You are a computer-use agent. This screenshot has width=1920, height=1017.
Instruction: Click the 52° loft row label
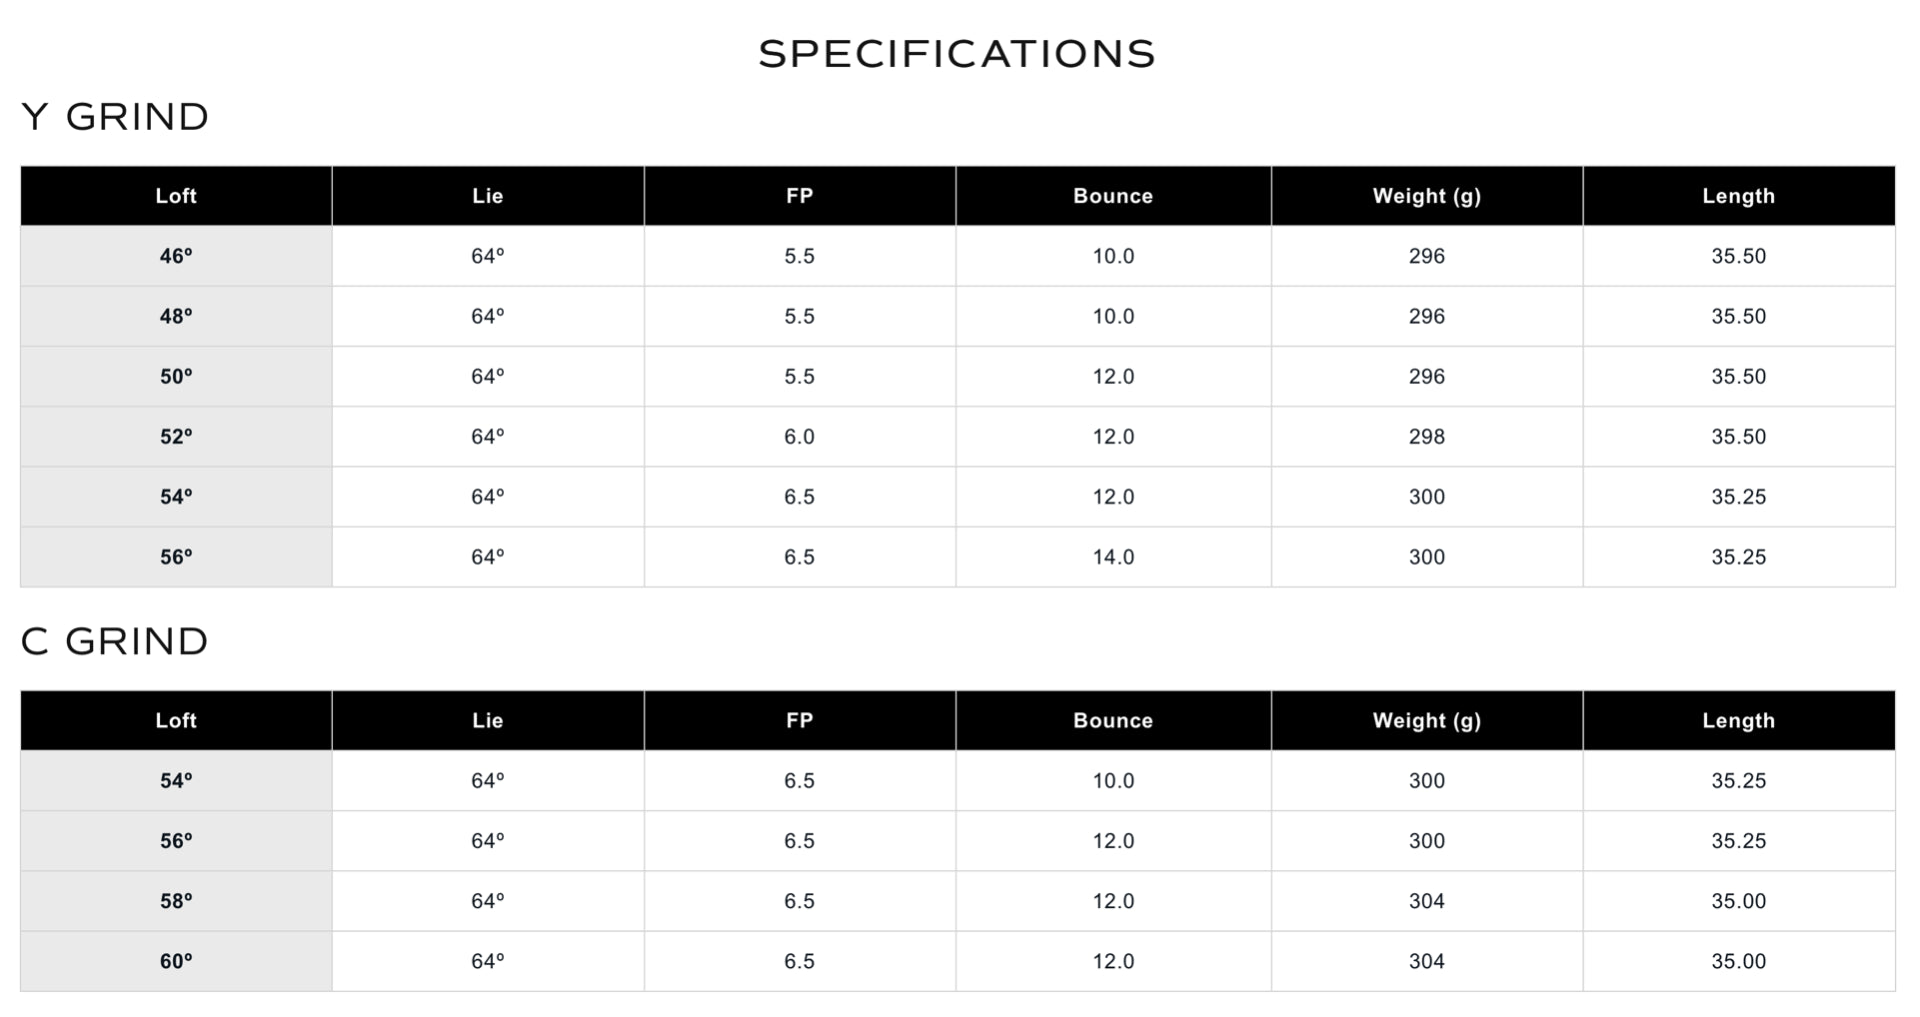tap(176, 437)
